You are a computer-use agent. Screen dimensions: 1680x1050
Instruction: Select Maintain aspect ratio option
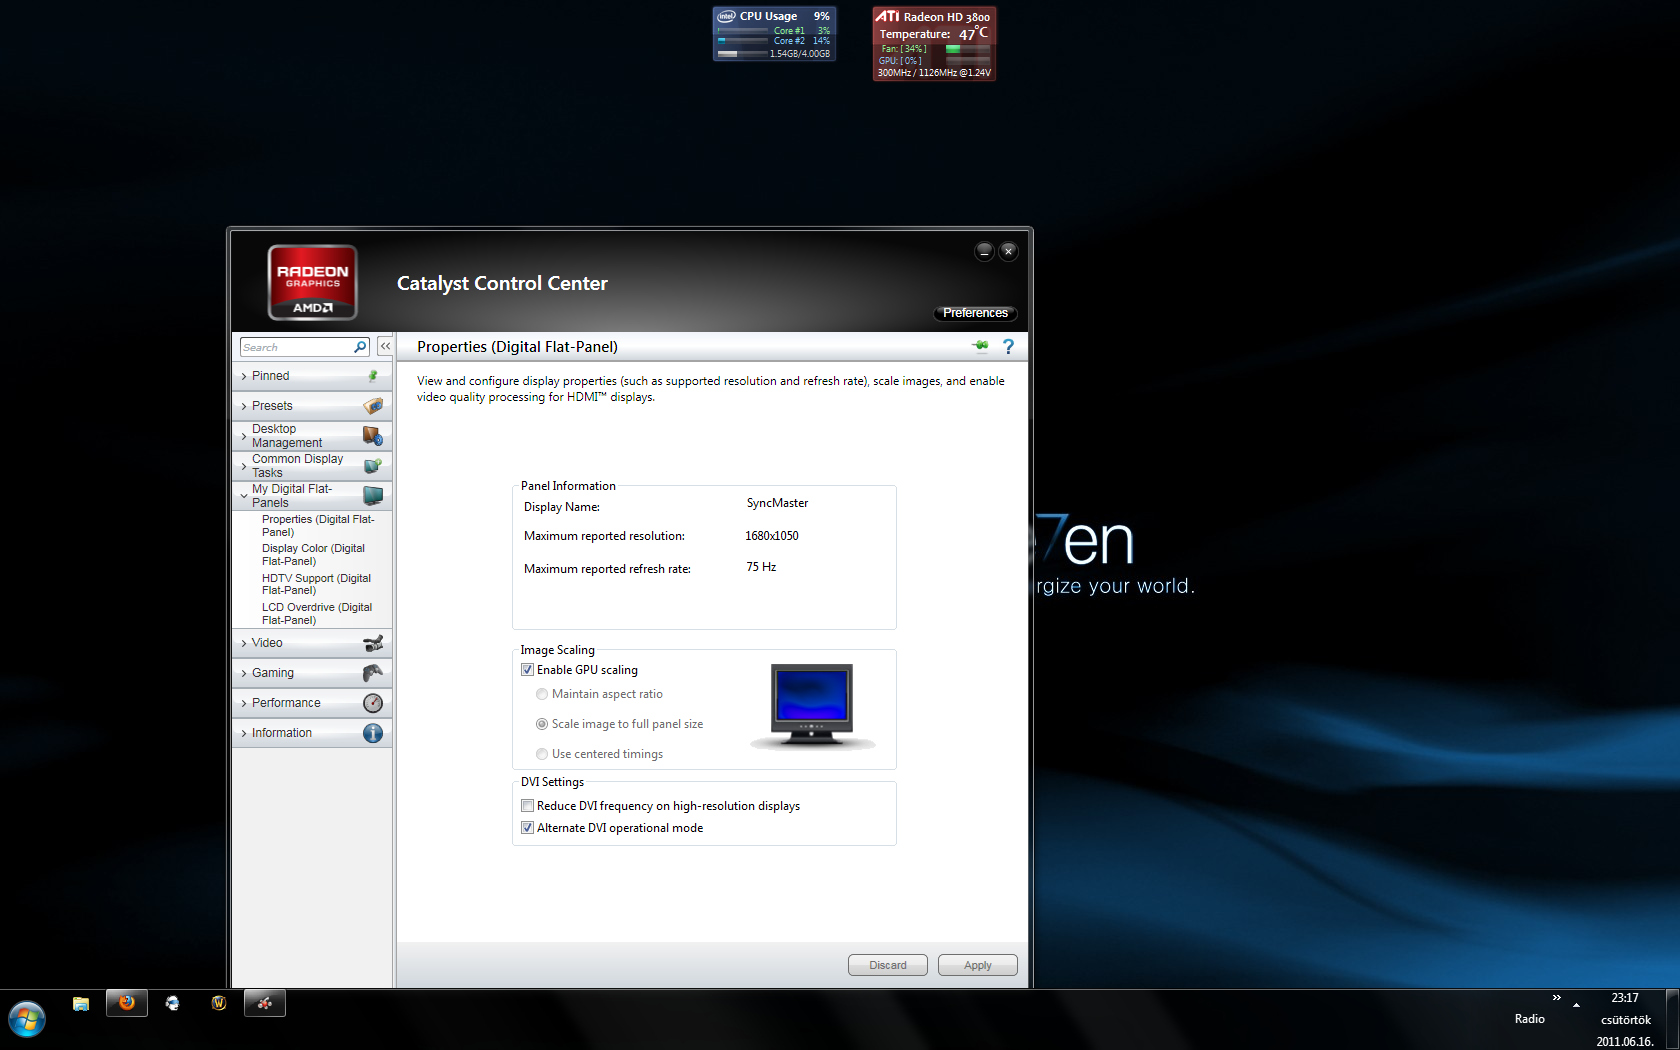[542, 694]
